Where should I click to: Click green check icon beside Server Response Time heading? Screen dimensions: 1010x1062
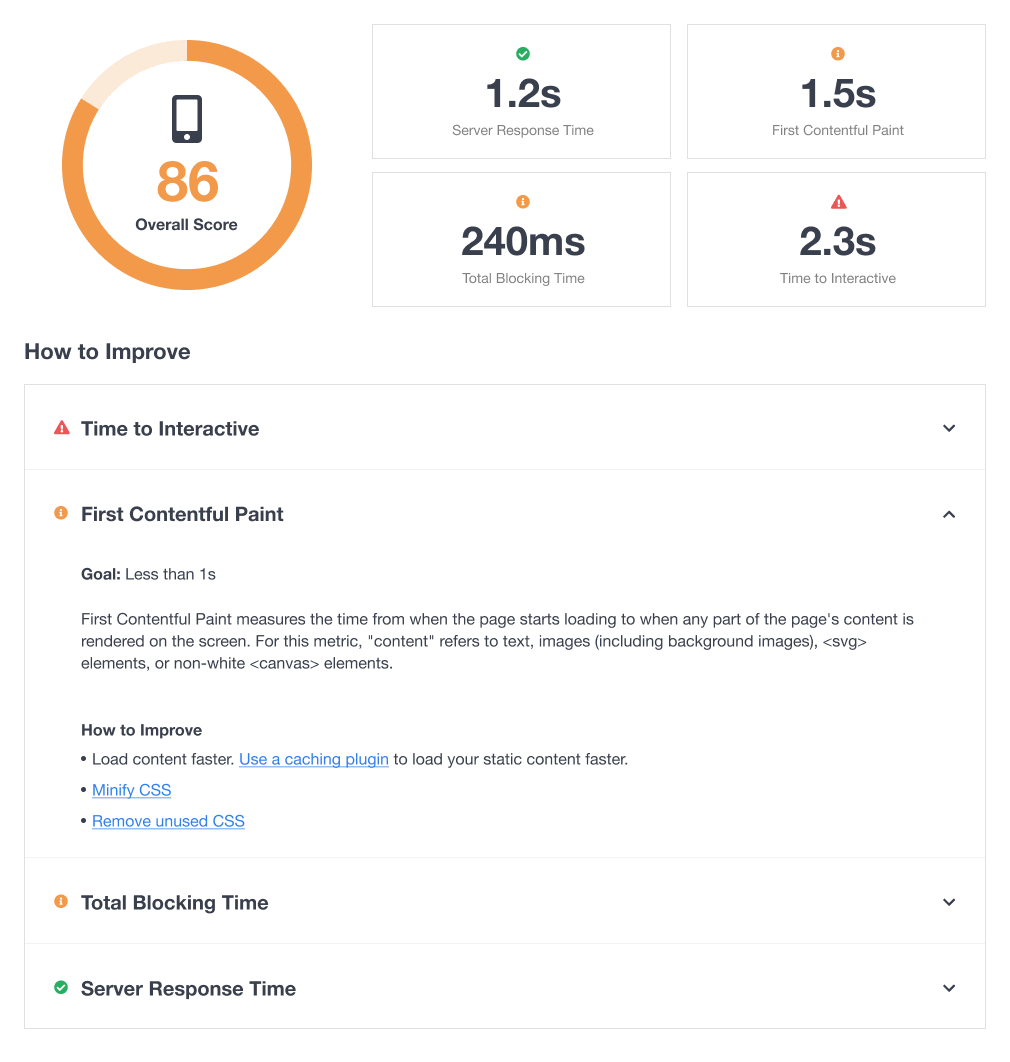pyautogui.click(x=61, y=988)
